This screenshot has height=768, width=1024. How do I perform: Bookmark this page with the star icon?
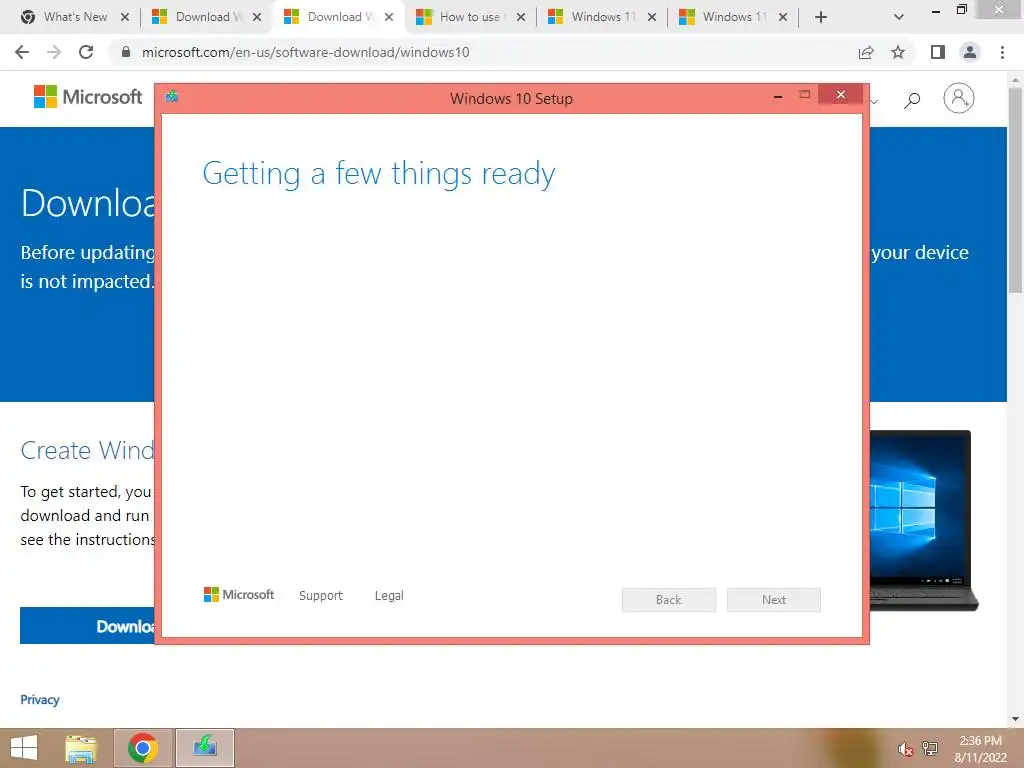point(898,52)
